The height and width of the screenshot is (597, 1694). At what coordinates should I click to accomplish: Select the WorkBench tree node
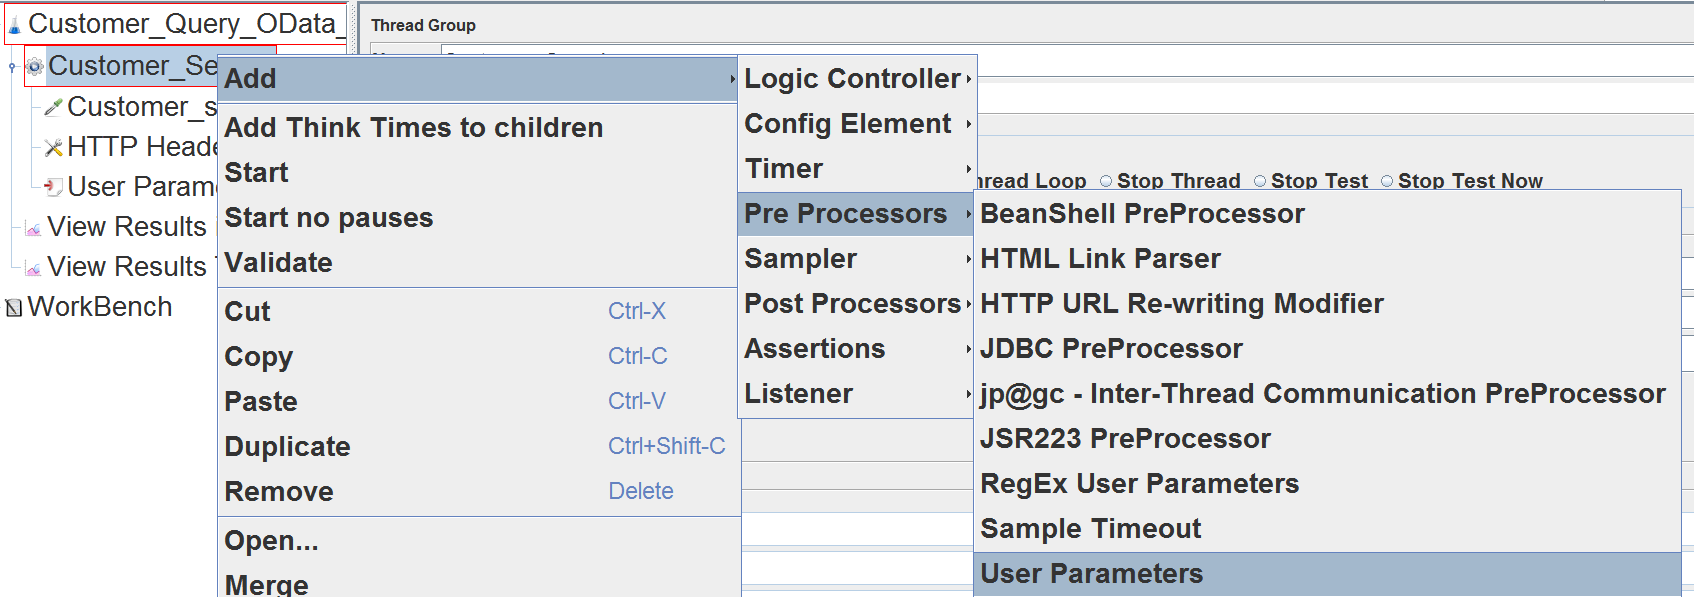100,307
